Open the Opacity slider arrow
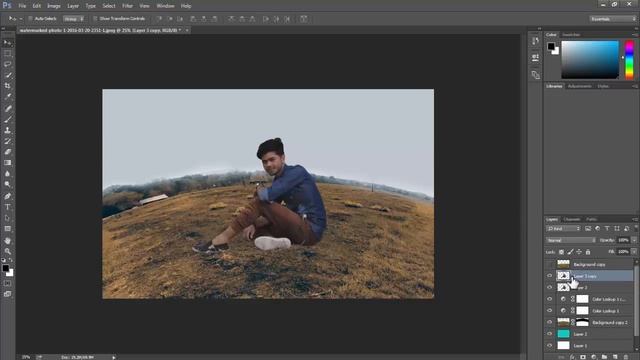The image size is (640, 360). (x=633, y=240)
